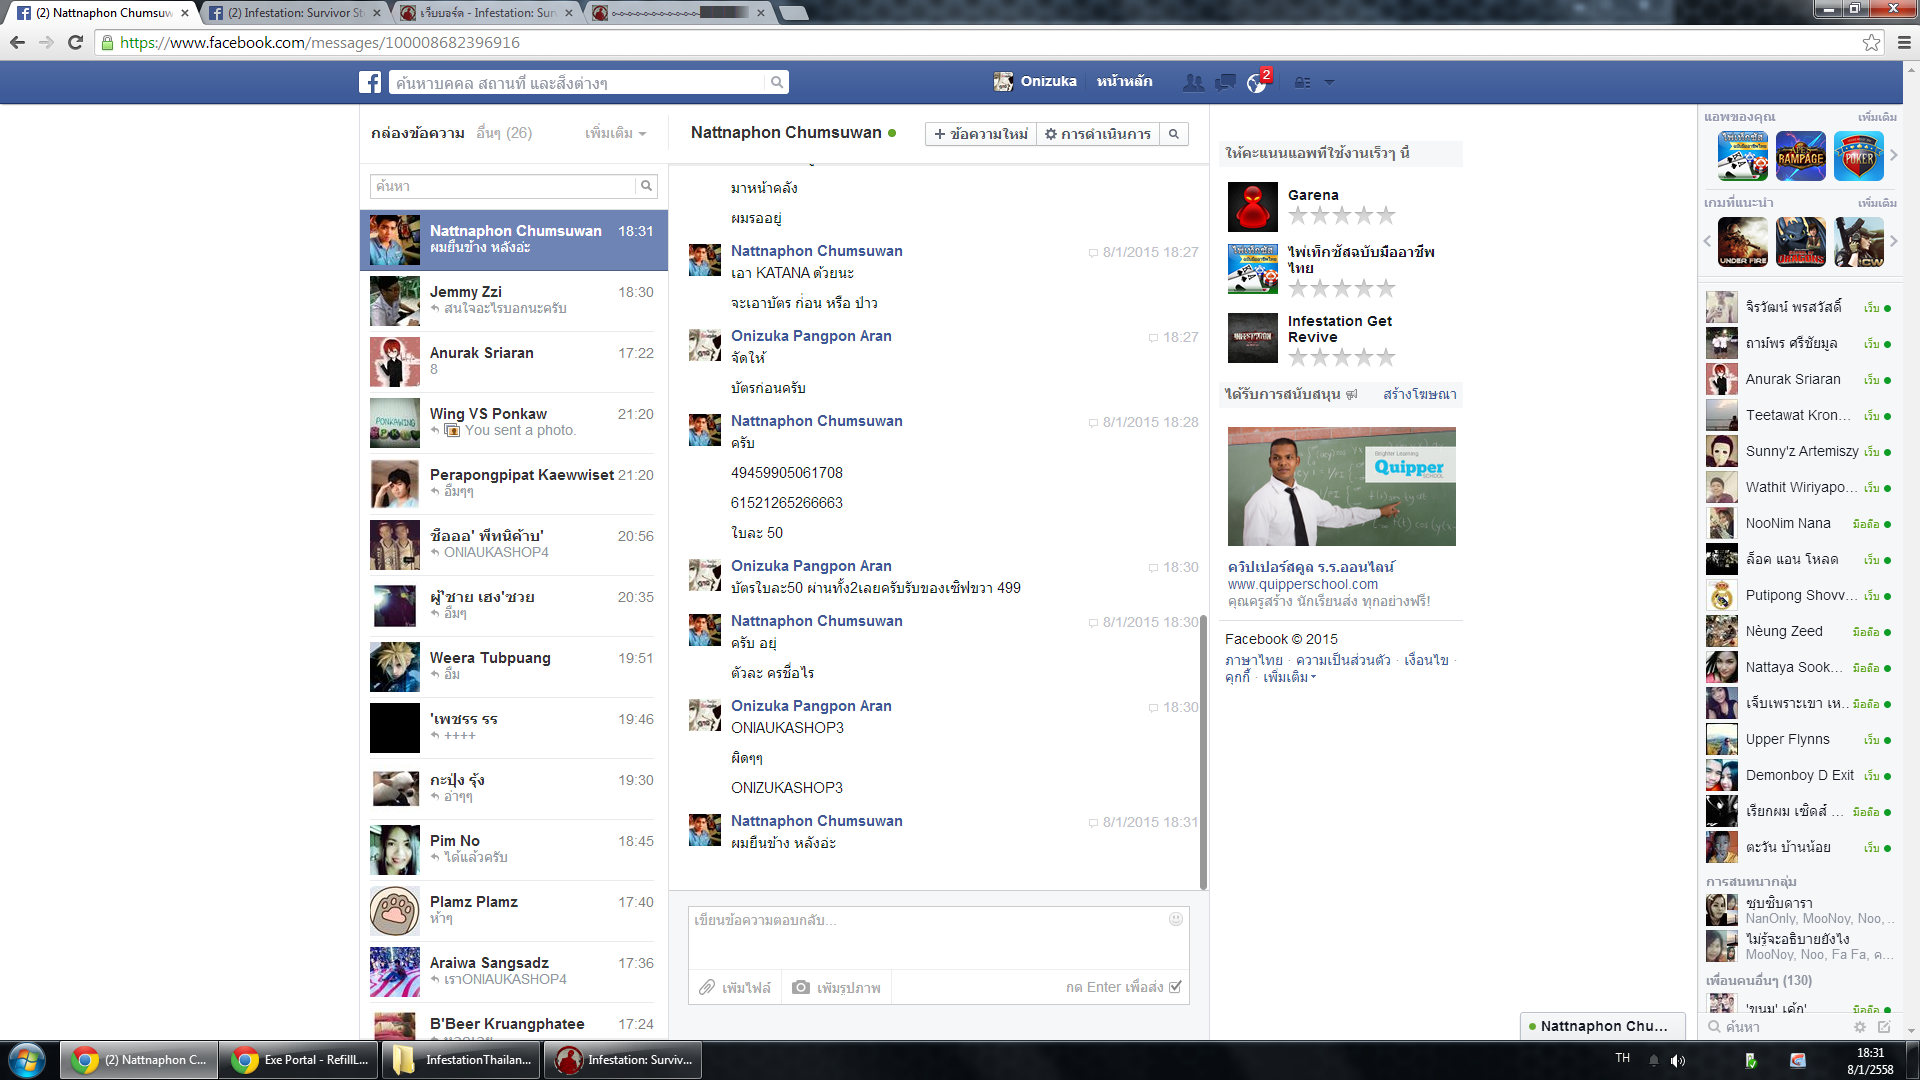Open การดำเนินการ actions dropdown

1097,134
